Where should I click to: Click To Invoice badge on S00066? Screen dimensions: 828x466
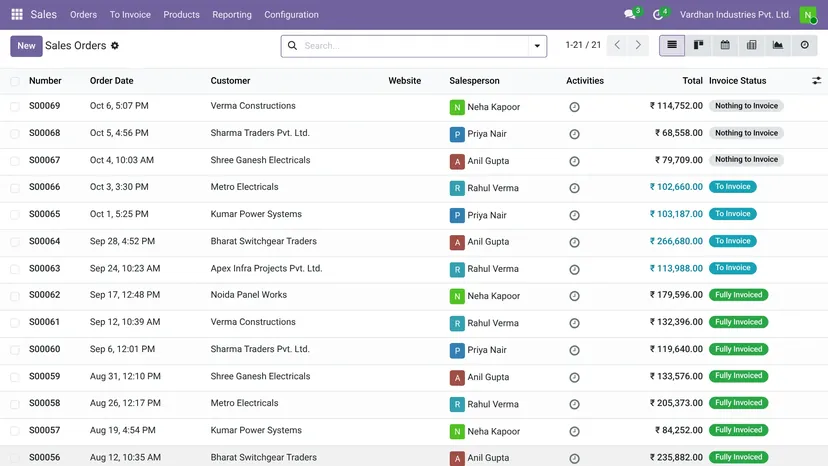732,187
